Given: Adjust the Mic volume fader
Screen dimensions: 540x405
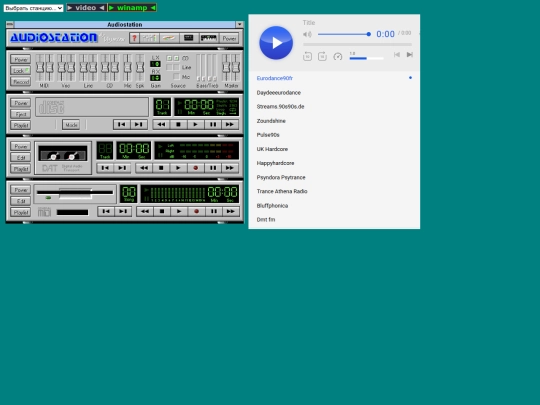Looking at the screenshot, I should click(x=127, y=68).
